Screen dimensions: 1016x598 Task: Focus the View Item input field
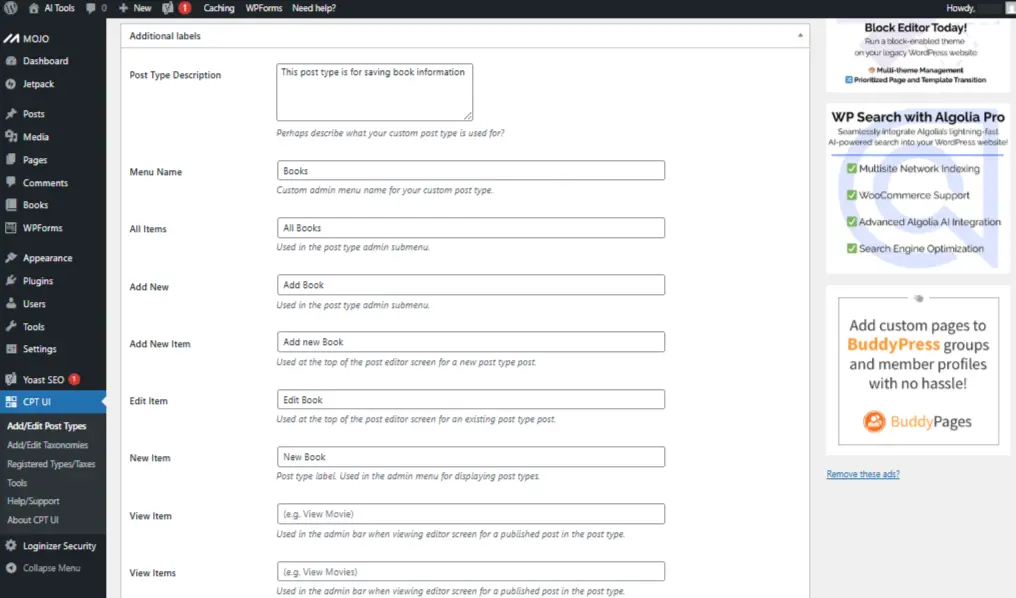click(470, 514)
